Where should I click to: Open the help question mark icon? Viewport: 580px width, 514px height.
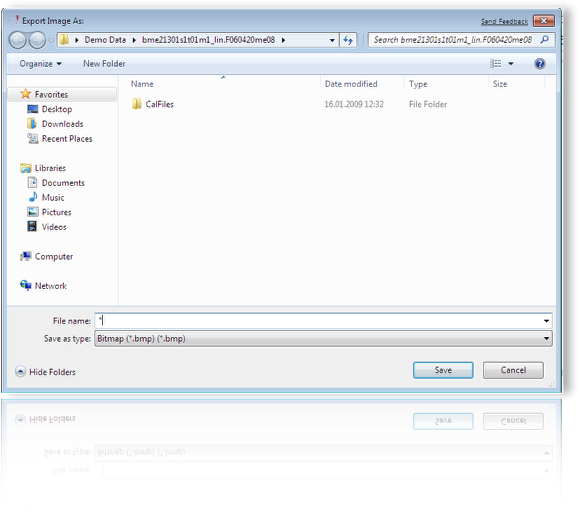click(540, 64)
